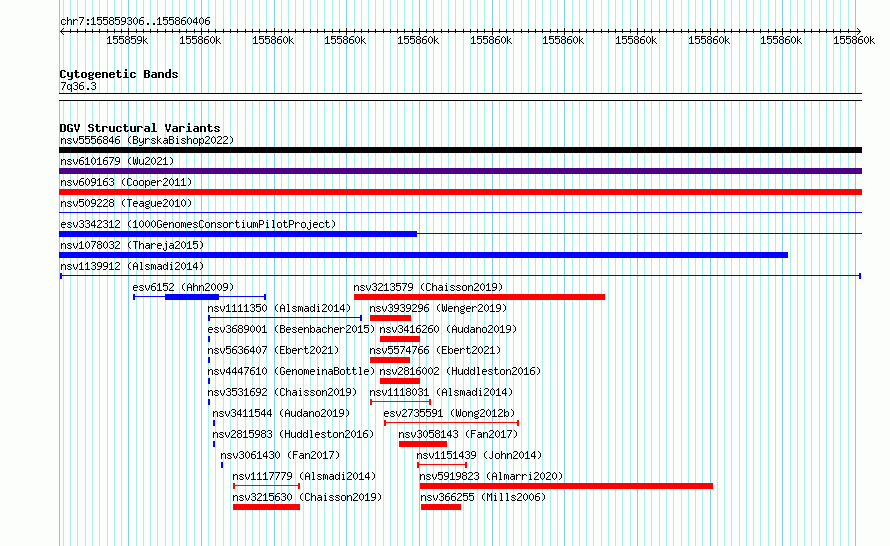
Task: Click the nsv1078032 (Thareja2015) label
Action: (x=132, y=245)
